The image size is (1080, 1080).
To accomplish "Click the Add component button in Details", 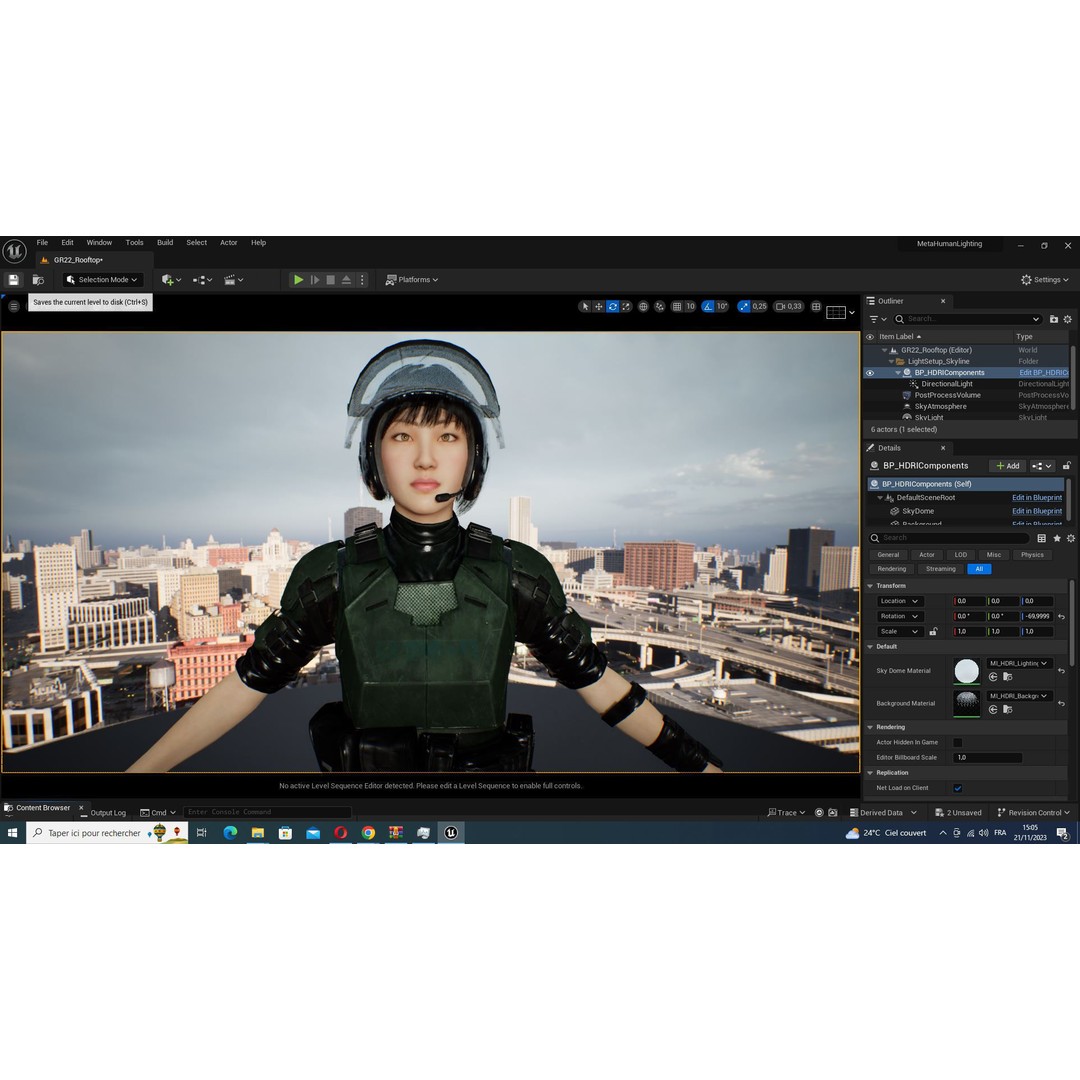I will point(1008,466).
